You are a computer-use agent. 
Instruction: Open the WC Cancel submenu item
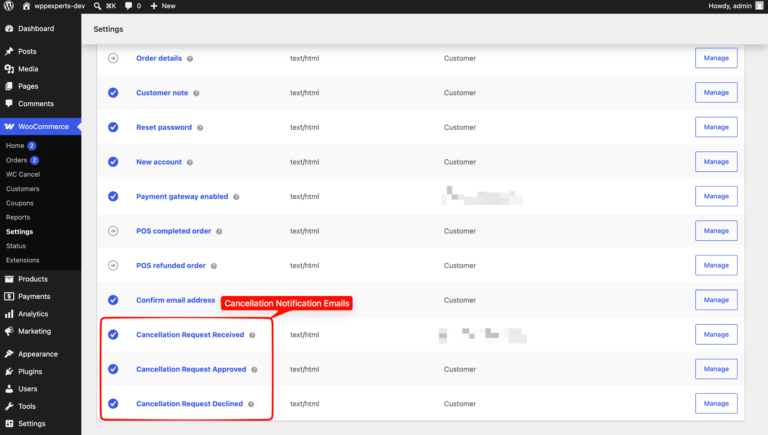23,174
